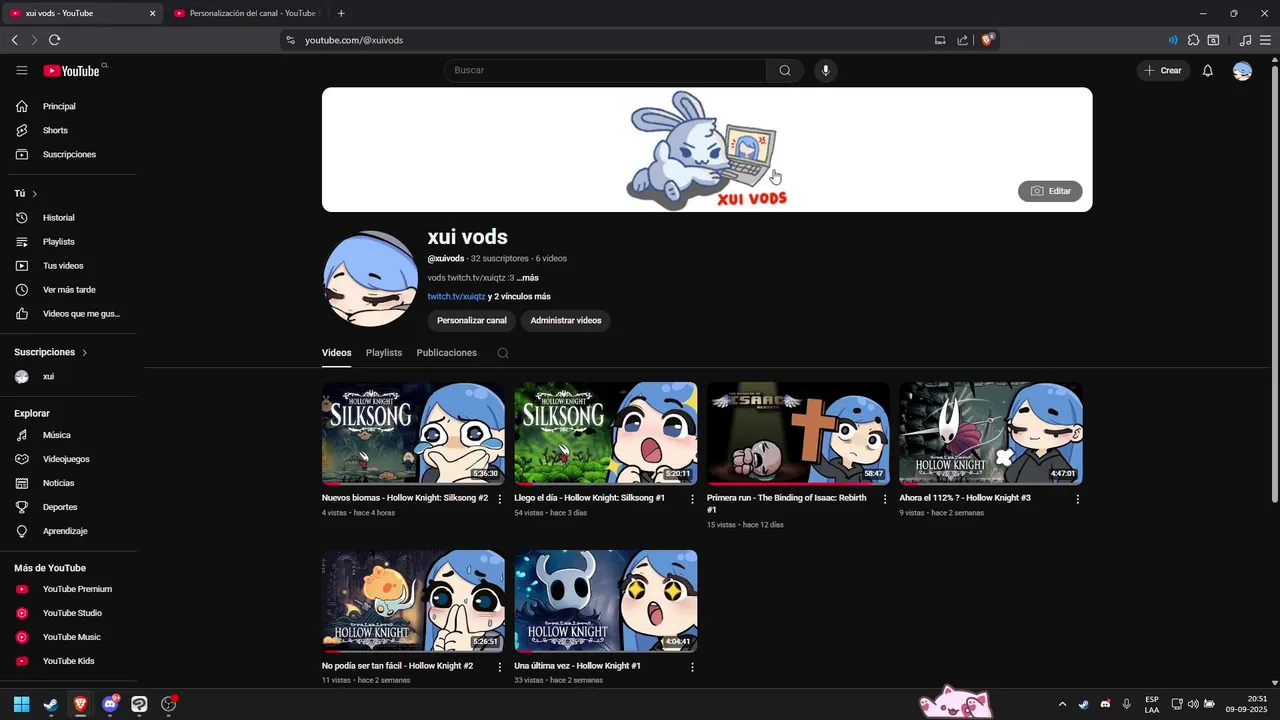Click the search magnifier button
Viewport: 1280px width, 720px height.
785,70
